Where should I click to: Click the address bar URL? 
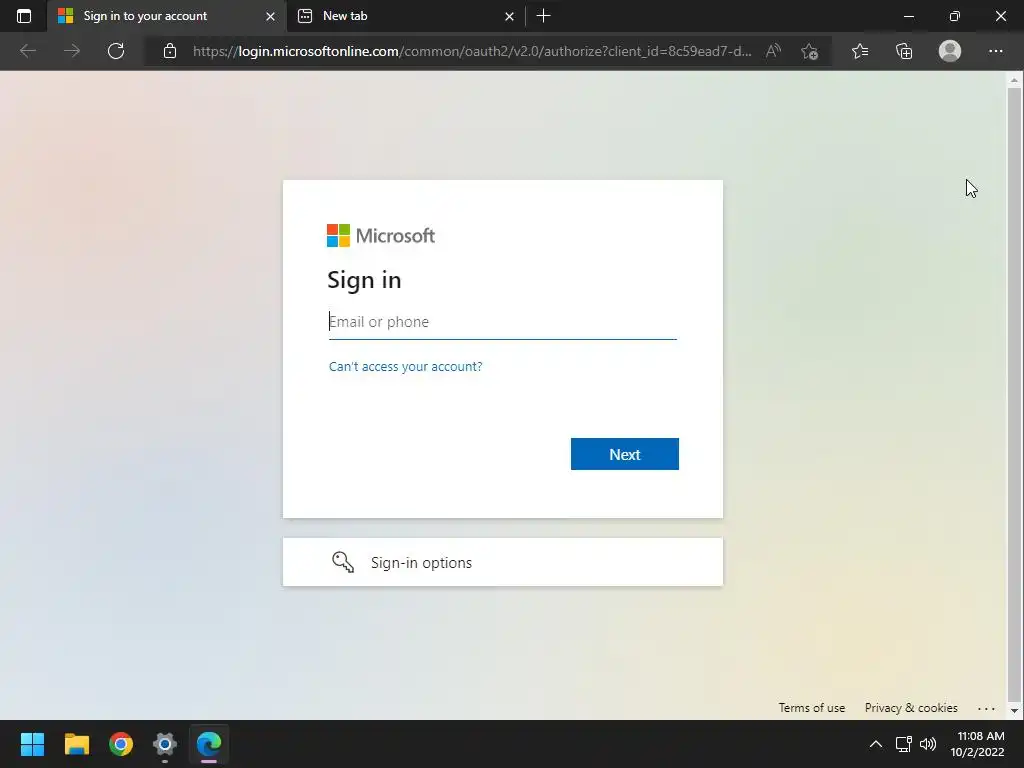click(x=472, y=51)
